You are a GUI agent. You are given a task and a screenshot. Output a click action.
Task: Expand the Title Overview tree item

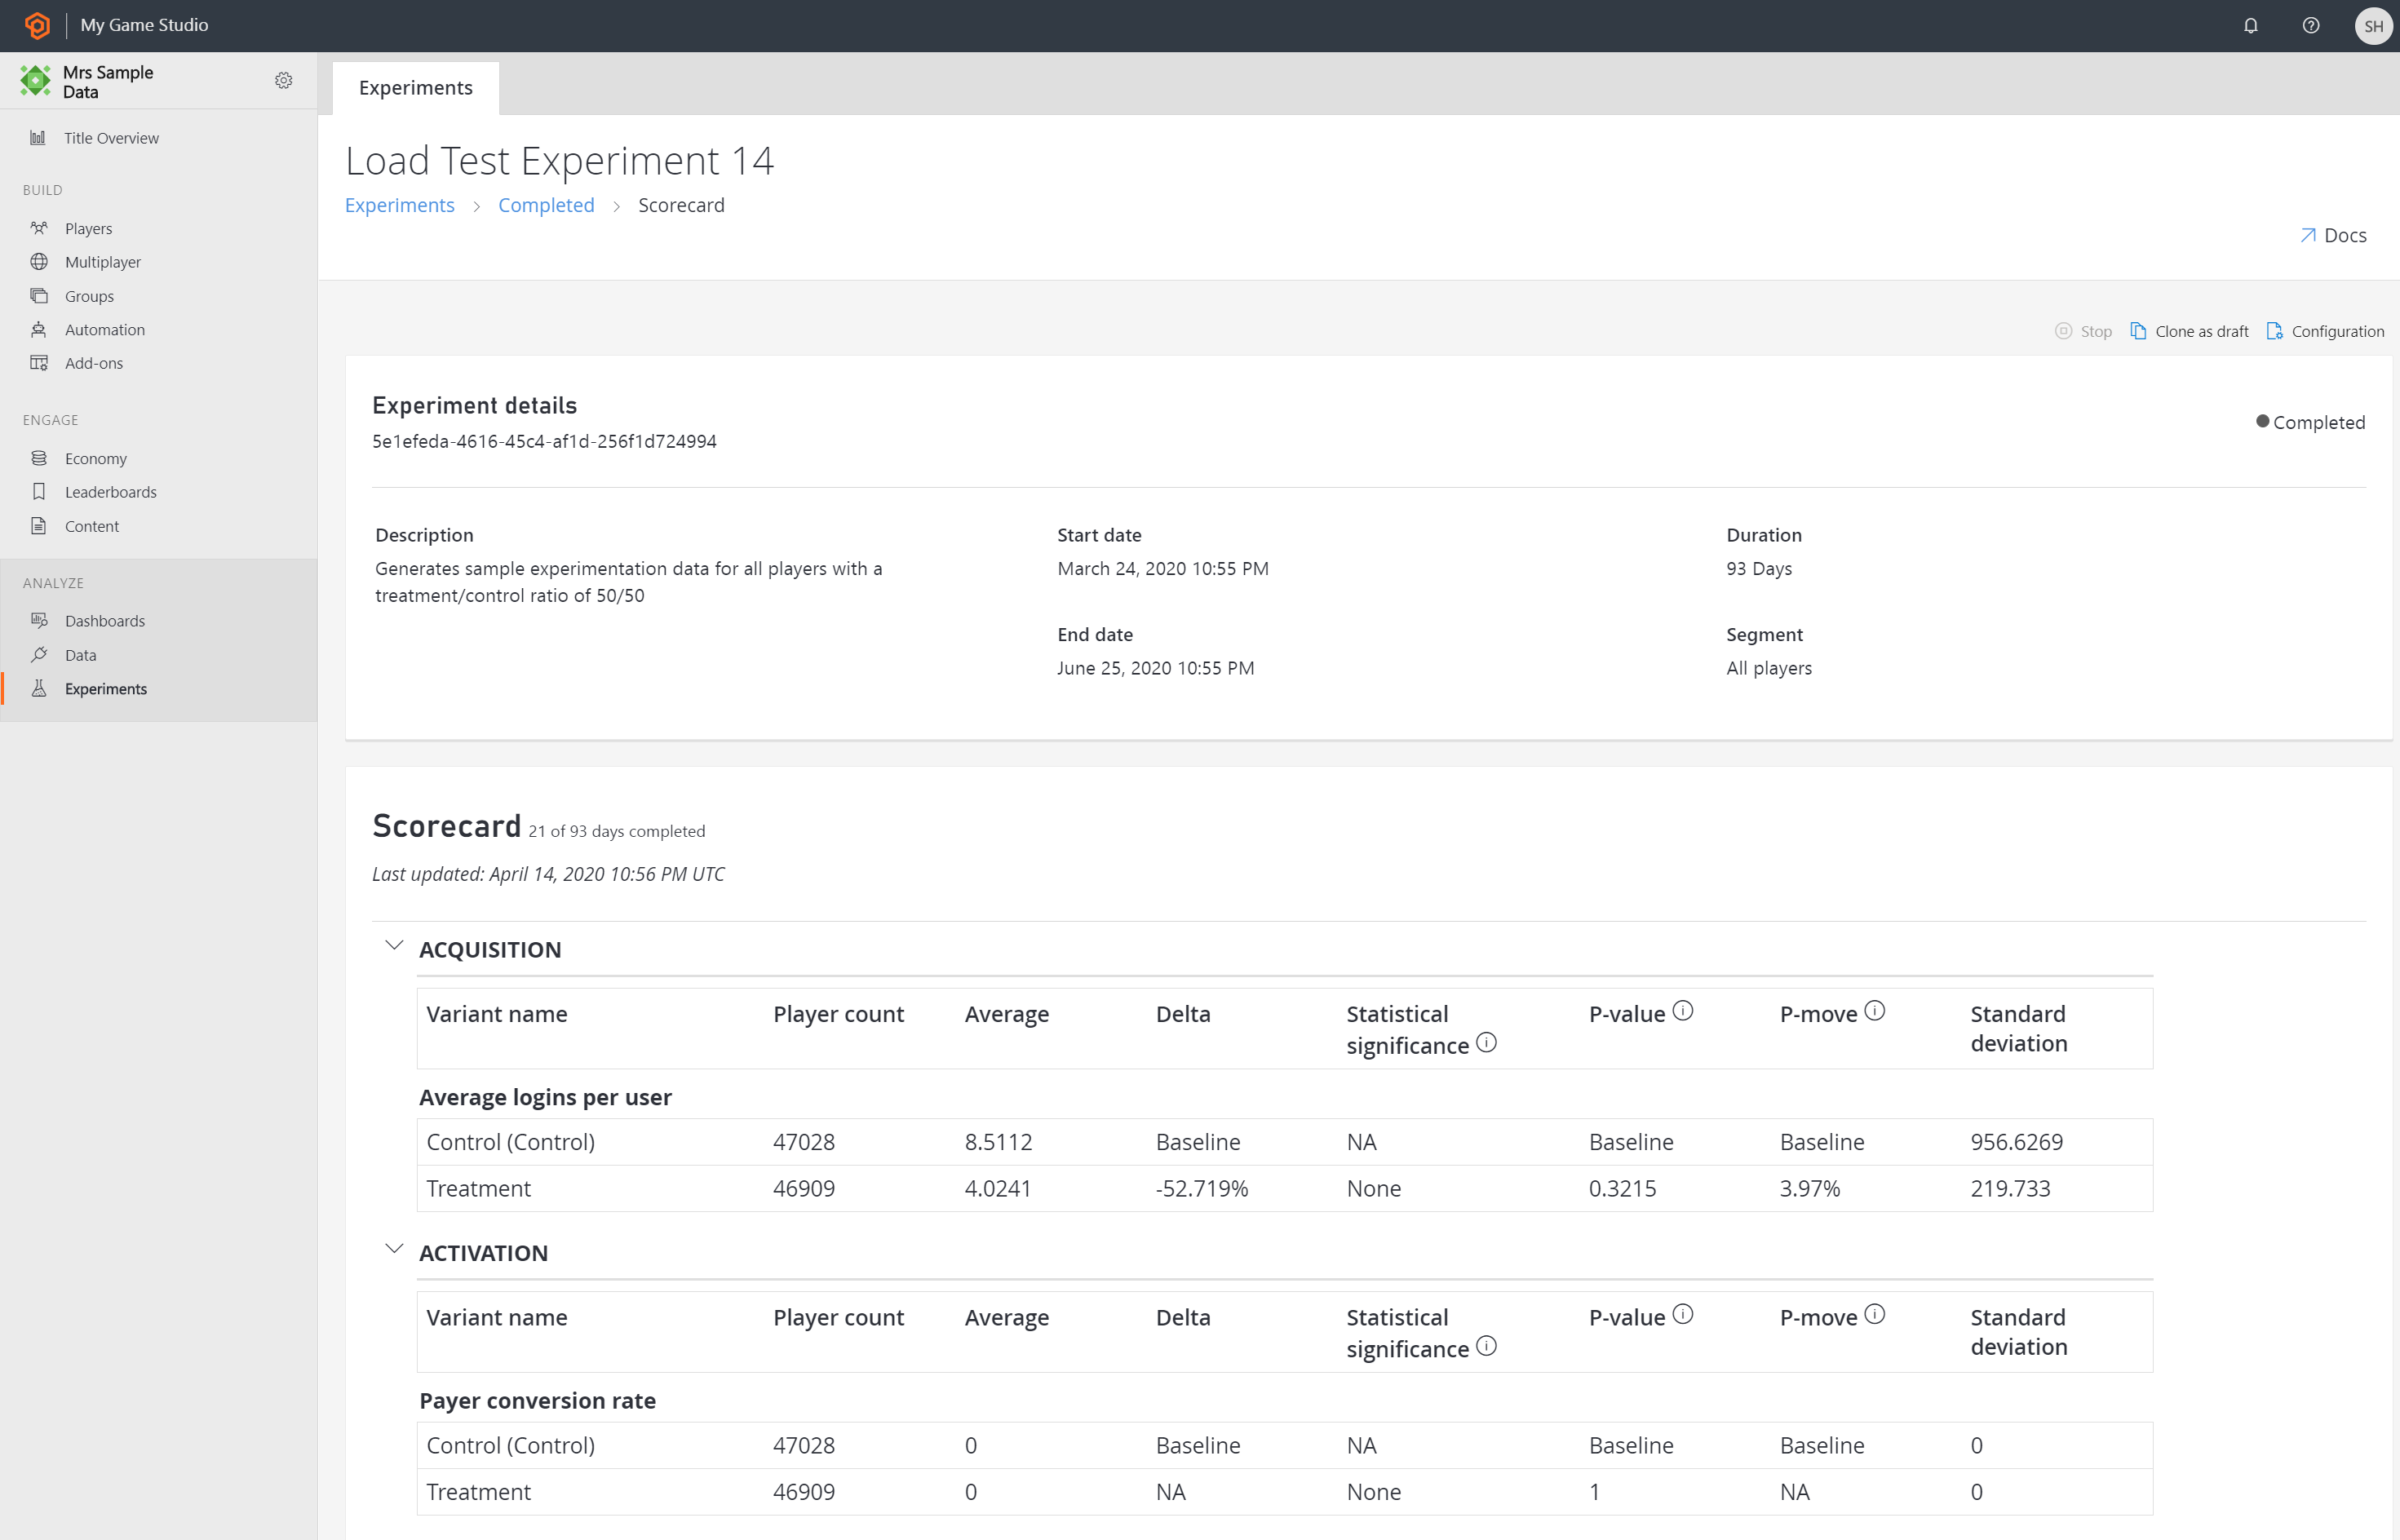click(x=110, y=135)
